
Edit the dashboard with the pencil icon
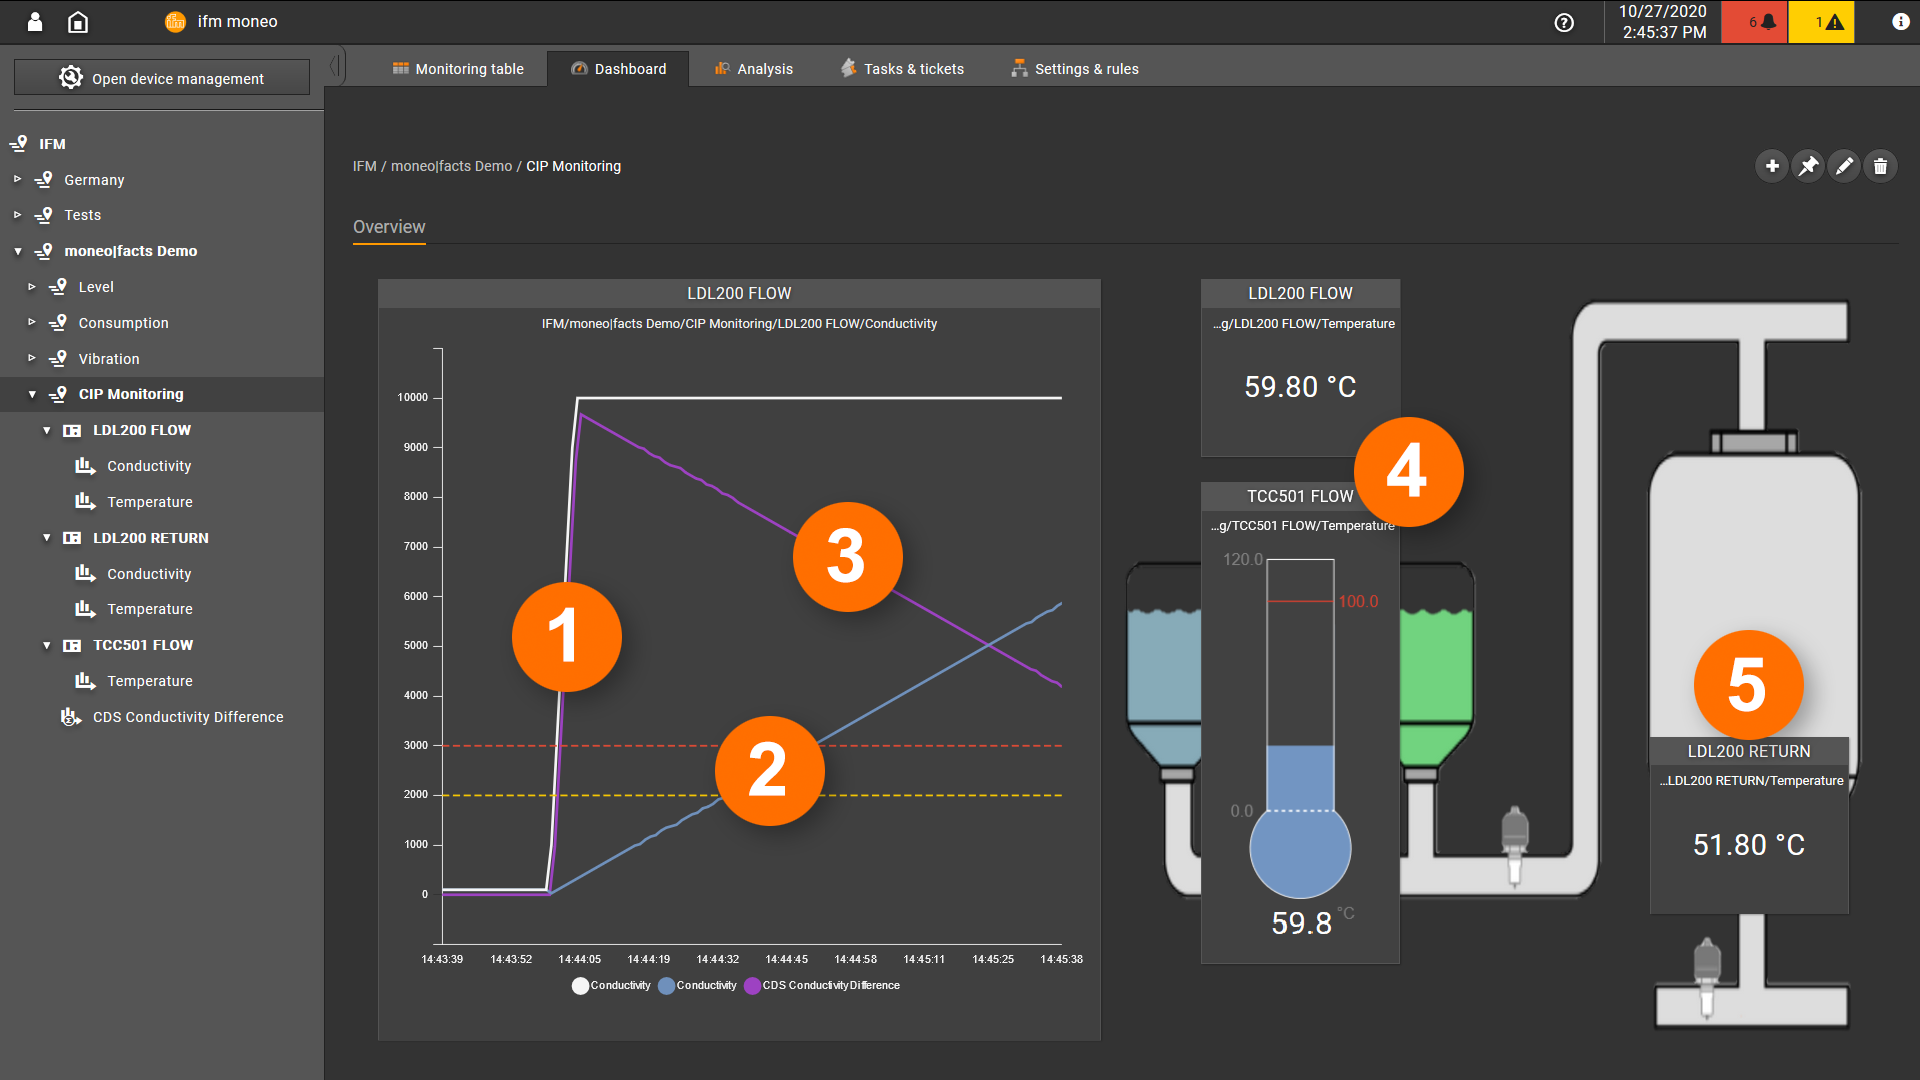1844,166
